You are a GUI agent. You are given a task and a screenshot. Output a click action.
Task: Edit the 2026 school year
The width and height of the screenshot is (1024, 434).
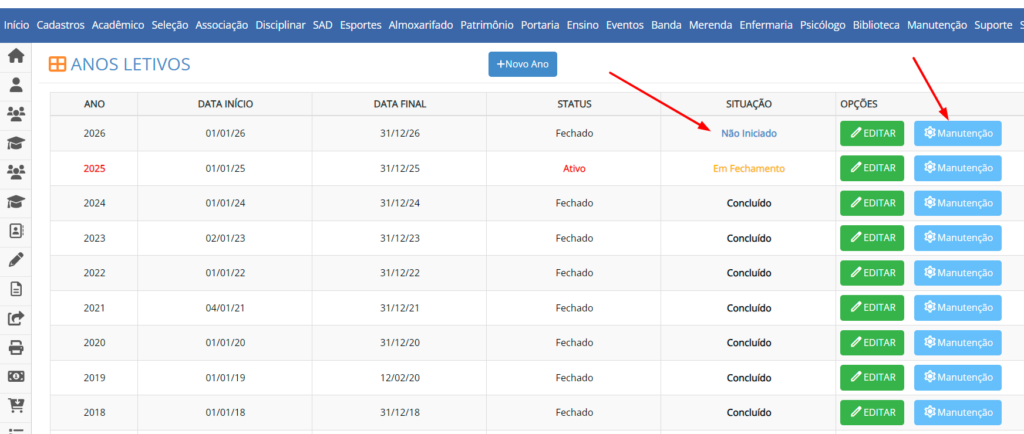pyautogui.click(x=872, y=134)
